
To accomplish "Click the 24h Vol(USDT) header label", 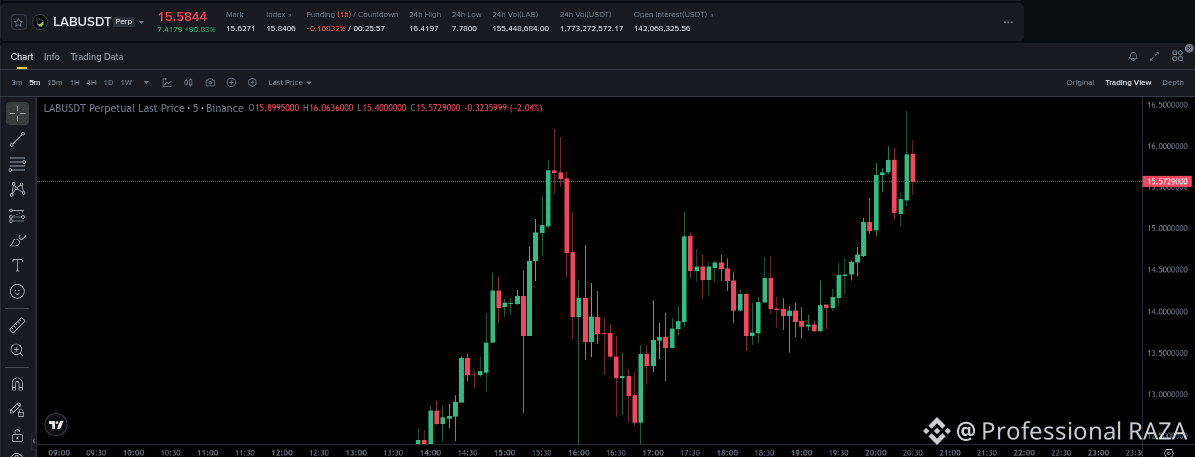I will (x=584, y=14).
